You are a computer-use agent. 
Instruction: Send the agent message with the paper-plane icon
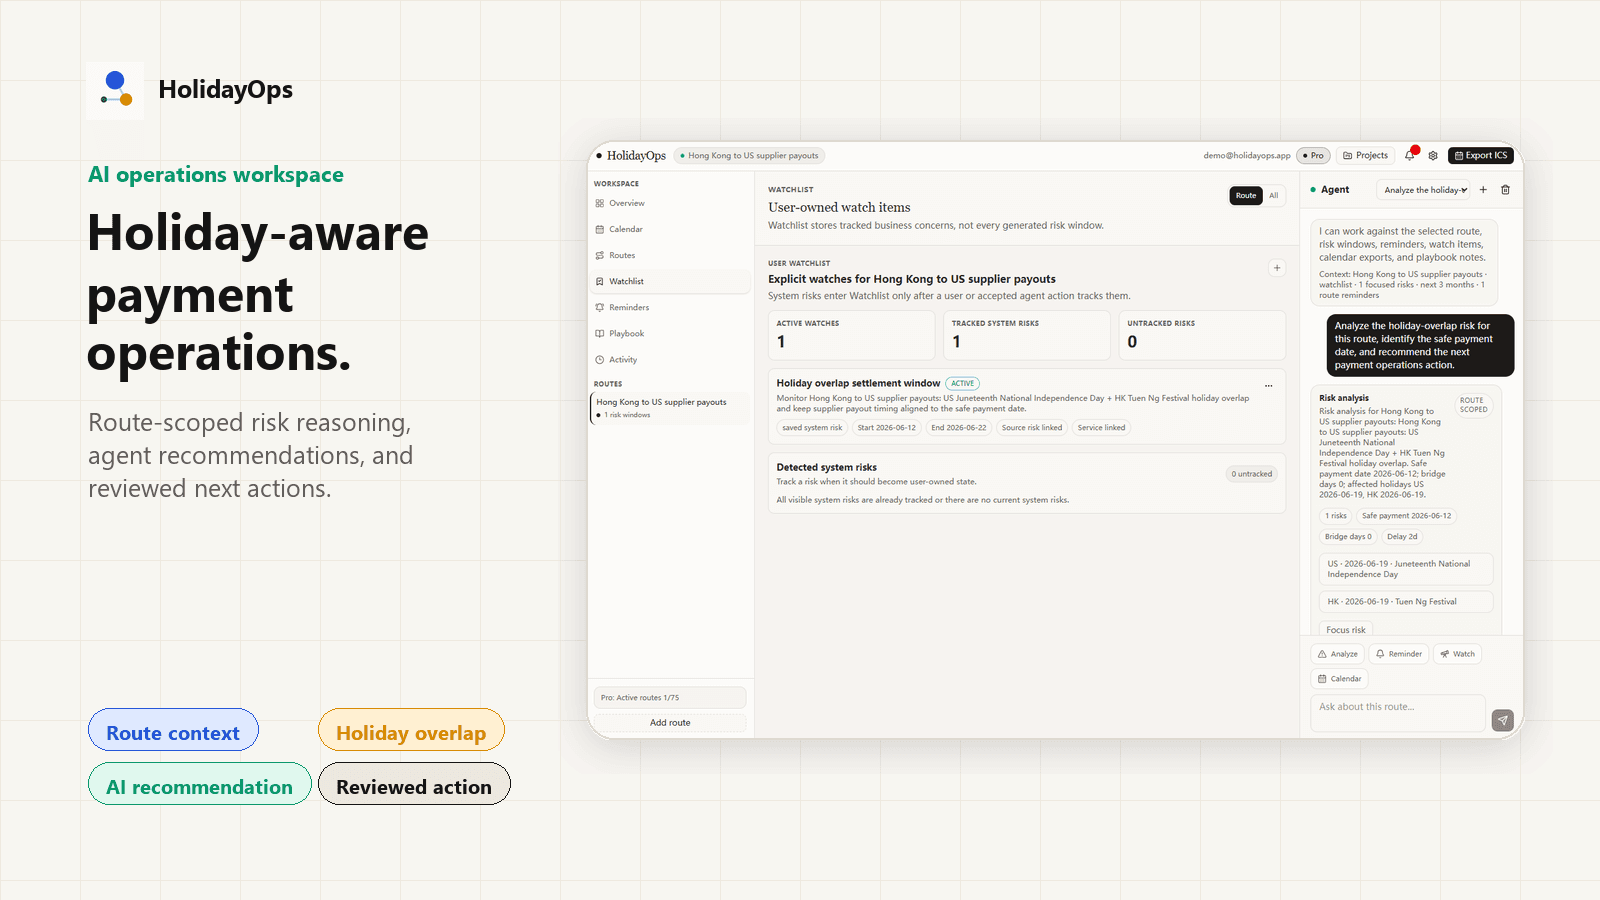click(x=1502, y=720)
